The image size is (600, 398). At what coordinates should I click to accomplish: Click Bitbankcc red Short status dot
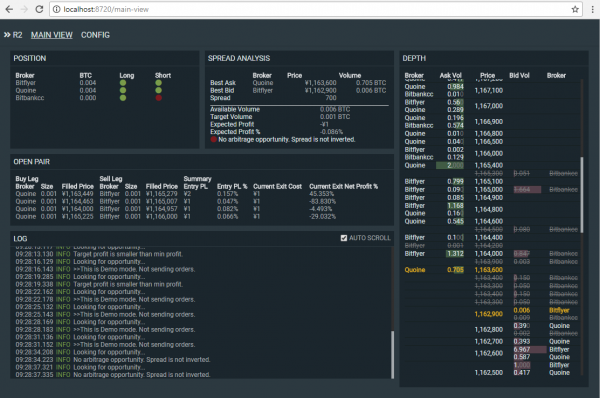(x=158, y=98)
